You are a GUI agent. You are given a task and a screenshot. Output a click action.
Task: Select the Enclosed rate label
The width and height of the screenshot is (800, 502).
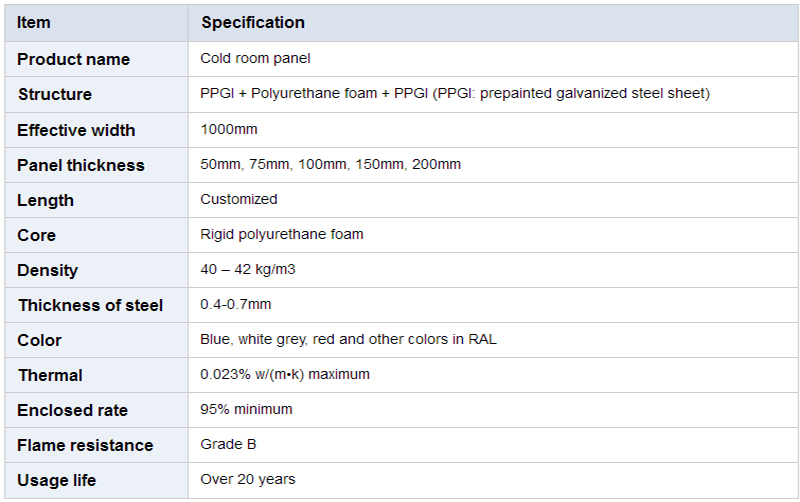coord(72,410)
